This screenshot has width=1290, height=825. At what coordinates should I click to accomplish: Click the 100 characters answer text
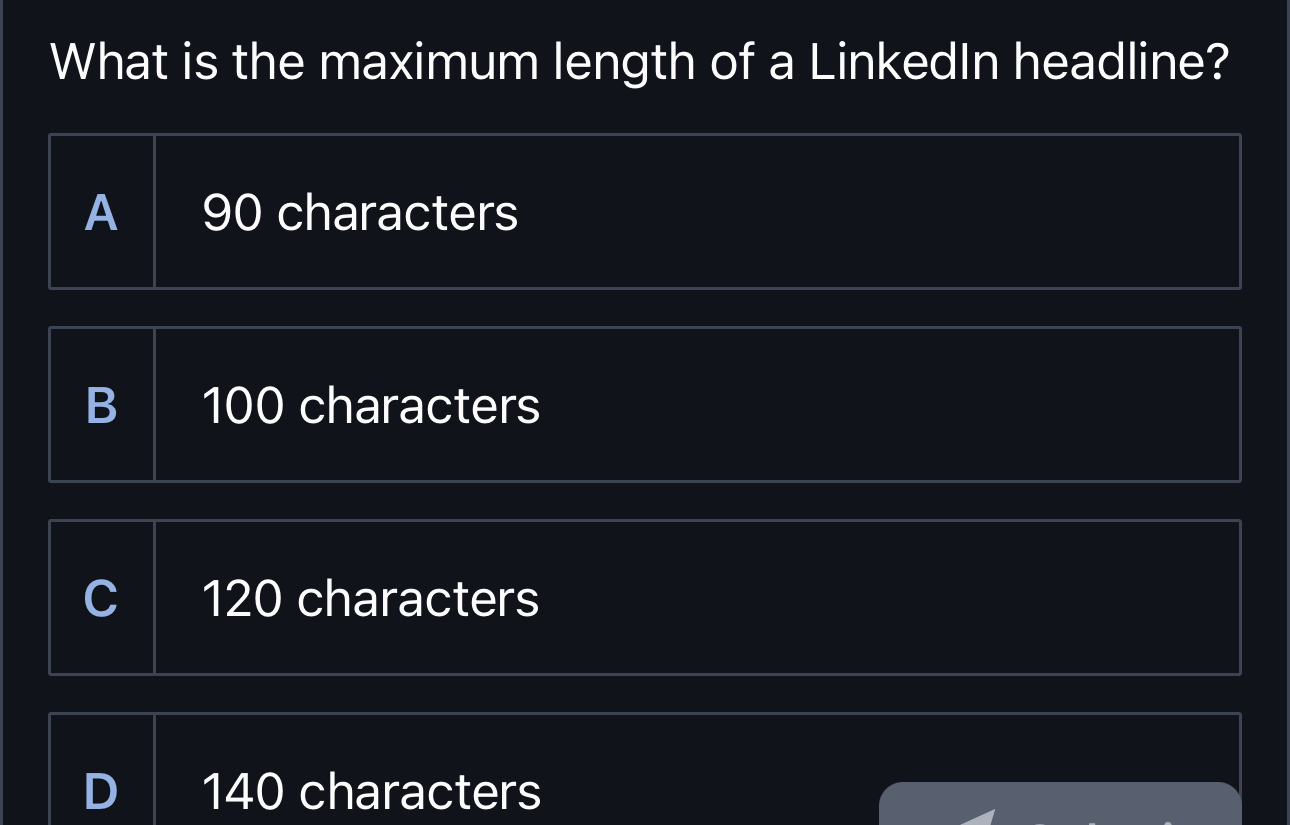point(370,405)
